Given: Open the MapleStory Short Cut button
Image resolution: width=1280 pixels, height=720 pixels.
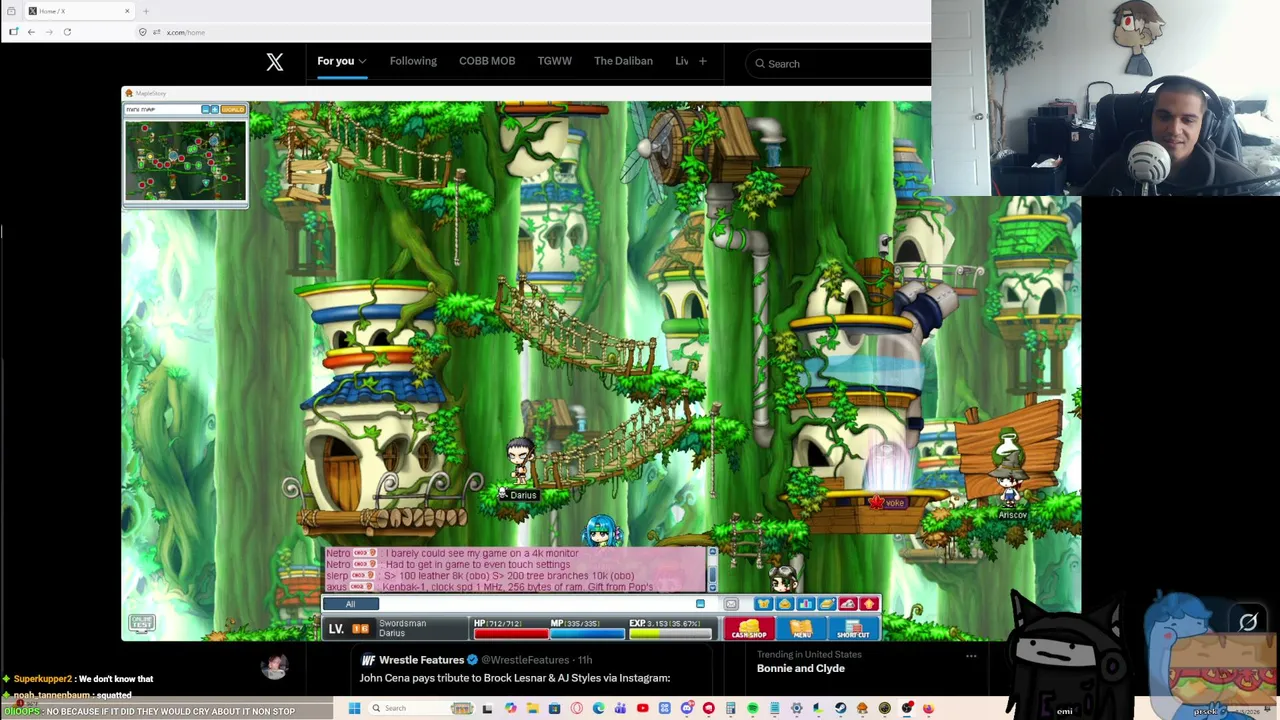Looking at the screenshot, I should click(x=853, y=629).
